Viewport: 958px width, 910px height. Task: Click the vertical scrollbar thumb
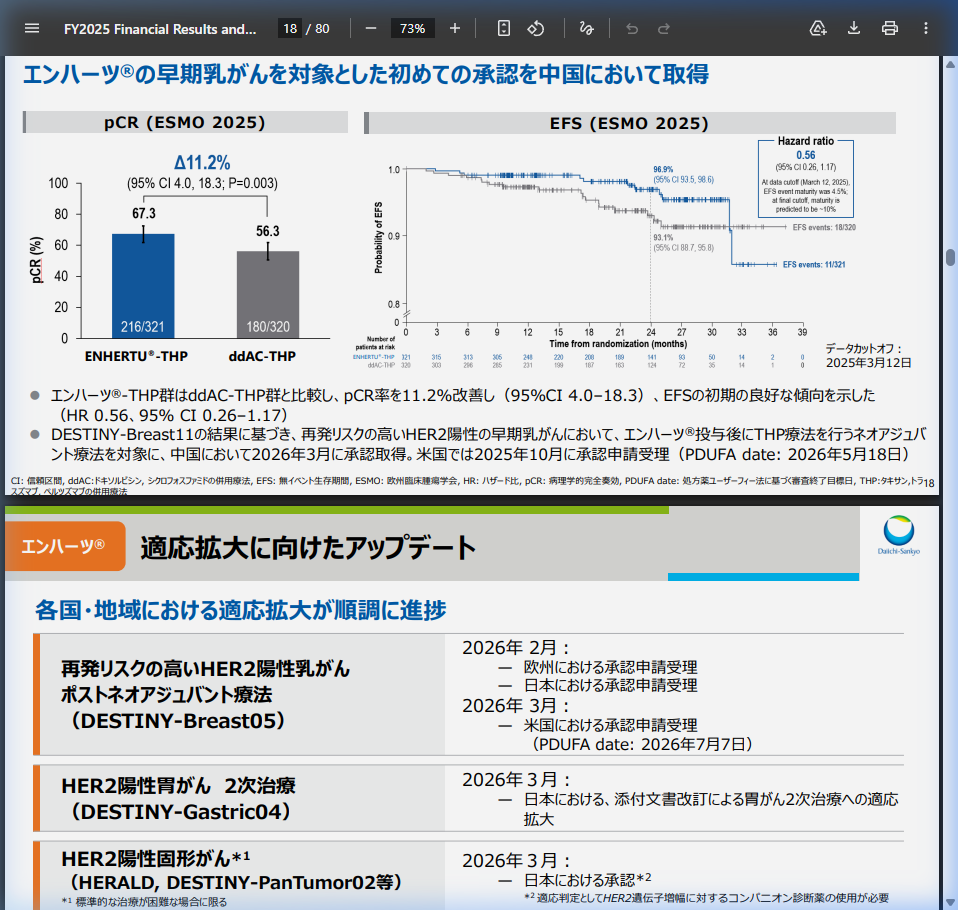coord(951,257)
